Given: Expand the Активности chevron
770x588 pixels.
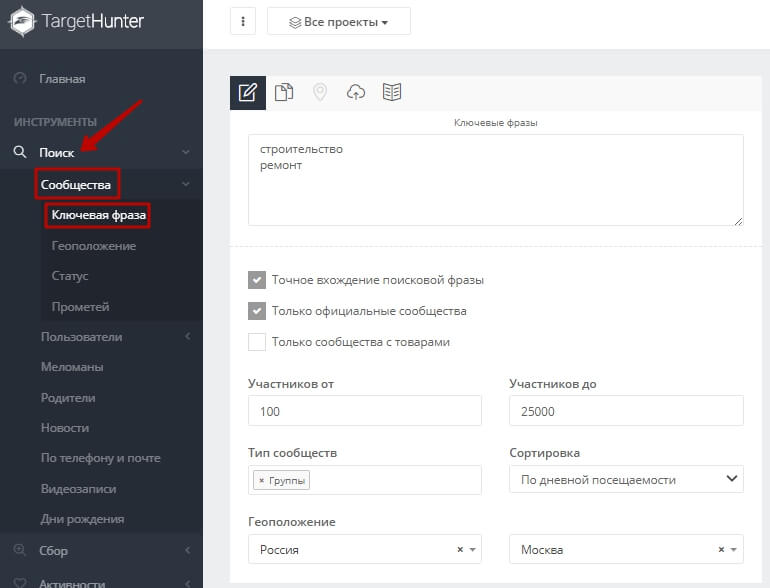Looking at the screenshot, I should tap(188, 583).
